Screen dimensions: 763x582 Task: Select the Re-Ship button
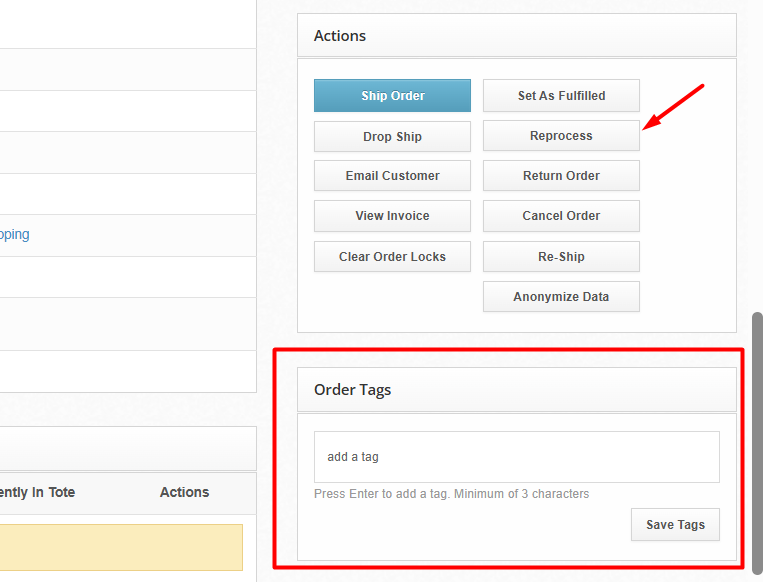[561, 257]
